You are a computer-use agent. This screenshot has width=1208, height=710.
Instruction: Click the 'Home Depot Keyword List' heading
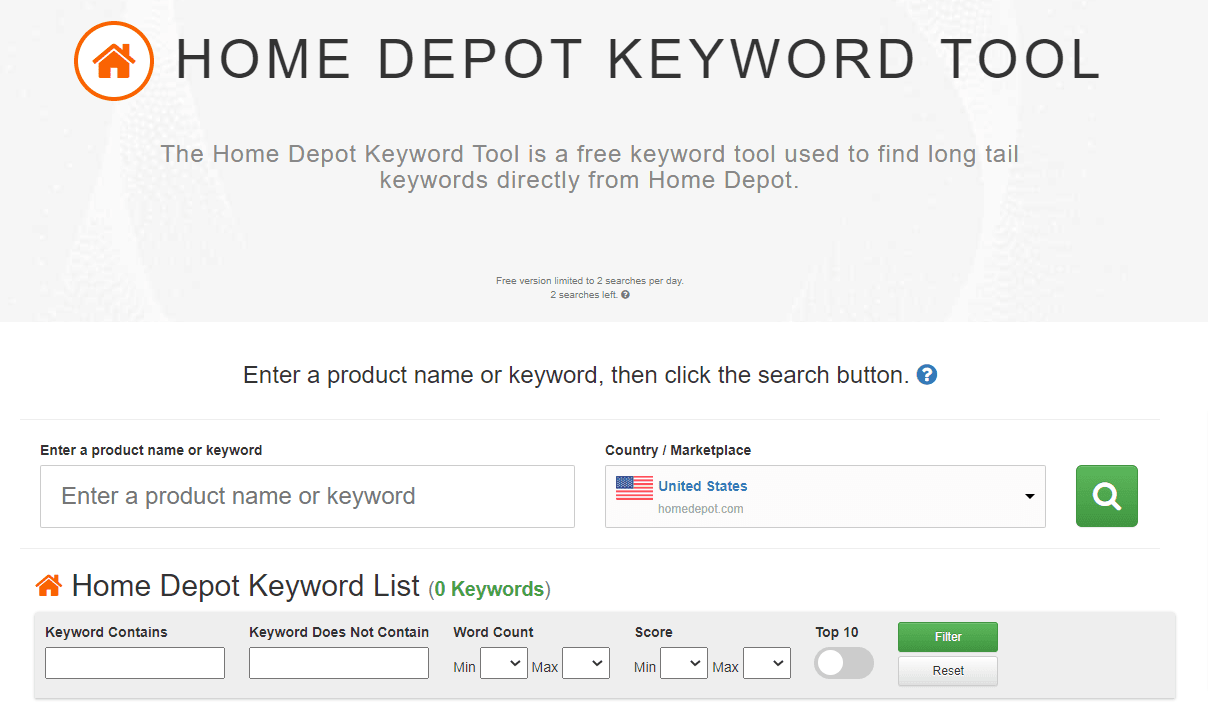click(246, 585)
